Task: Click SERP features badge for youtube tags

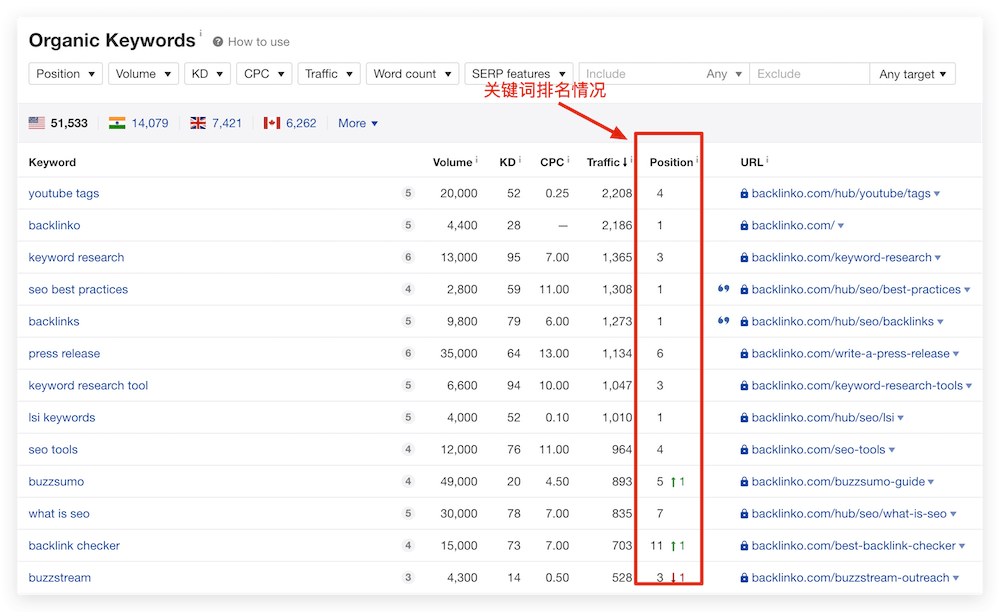Action: pos(407,193)
